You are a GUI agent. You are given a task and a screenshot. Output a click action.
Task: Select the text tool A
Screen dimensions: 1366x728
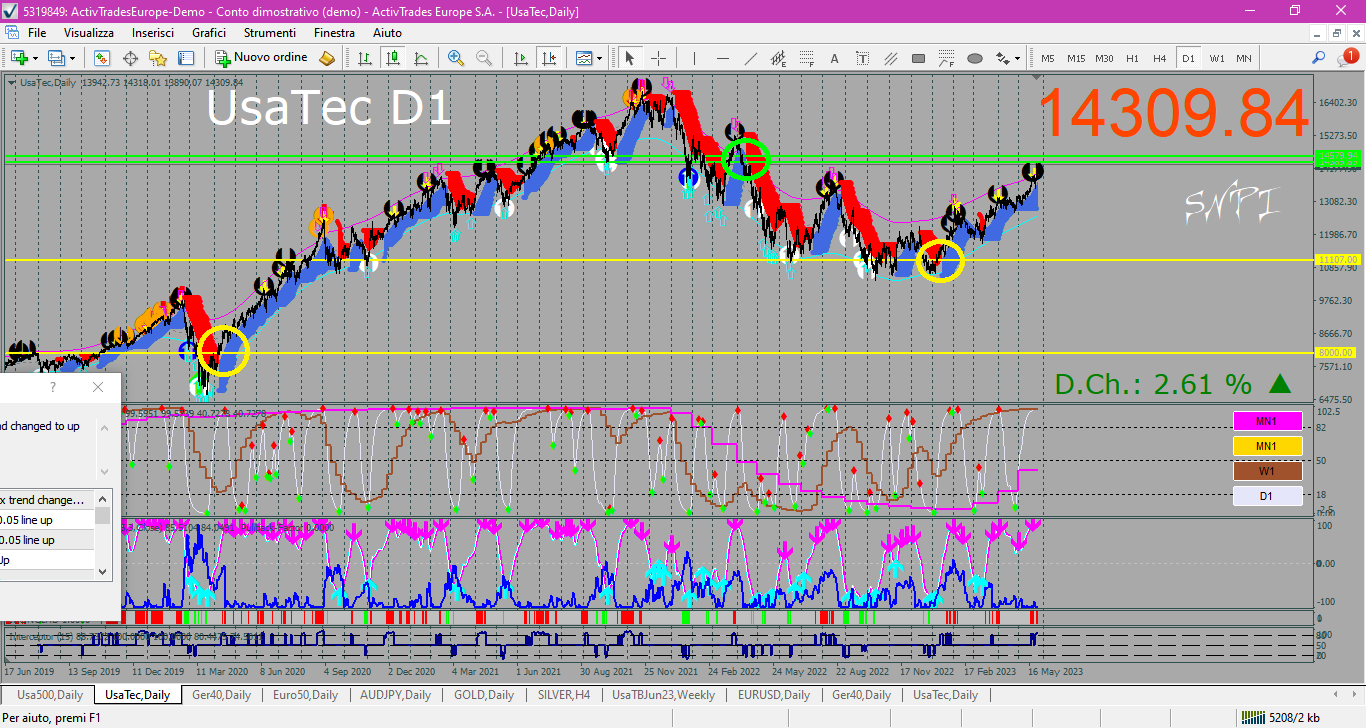point(835,58)
